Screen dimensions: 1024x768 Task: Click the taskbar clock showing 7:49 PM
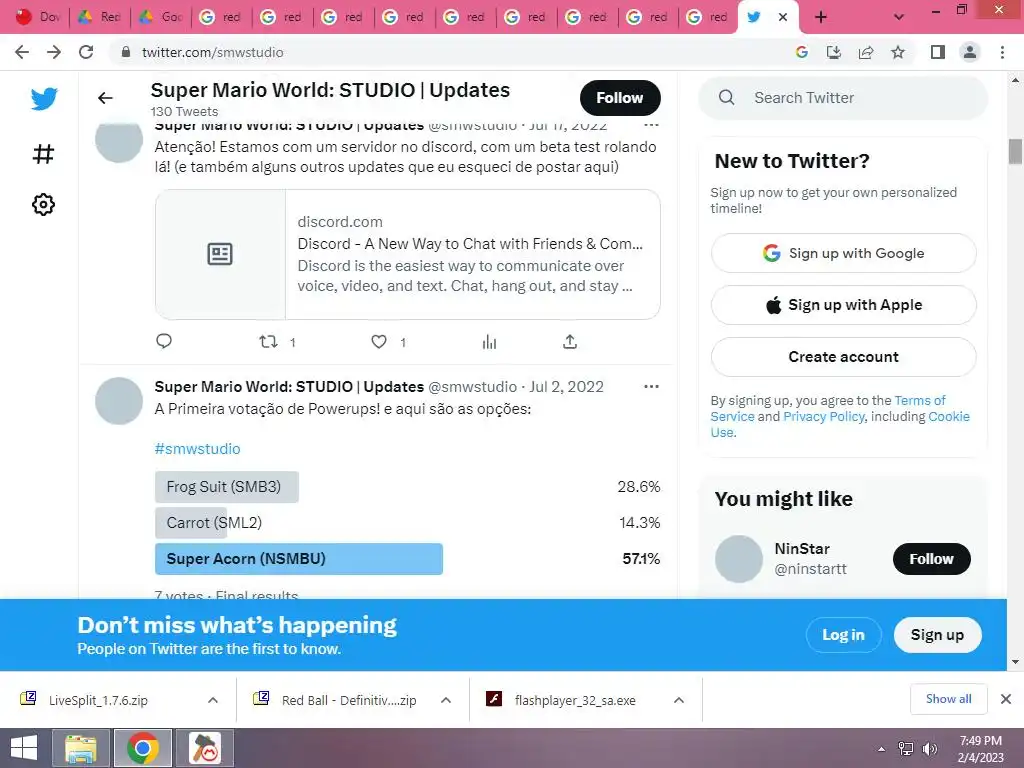point(980,749)
